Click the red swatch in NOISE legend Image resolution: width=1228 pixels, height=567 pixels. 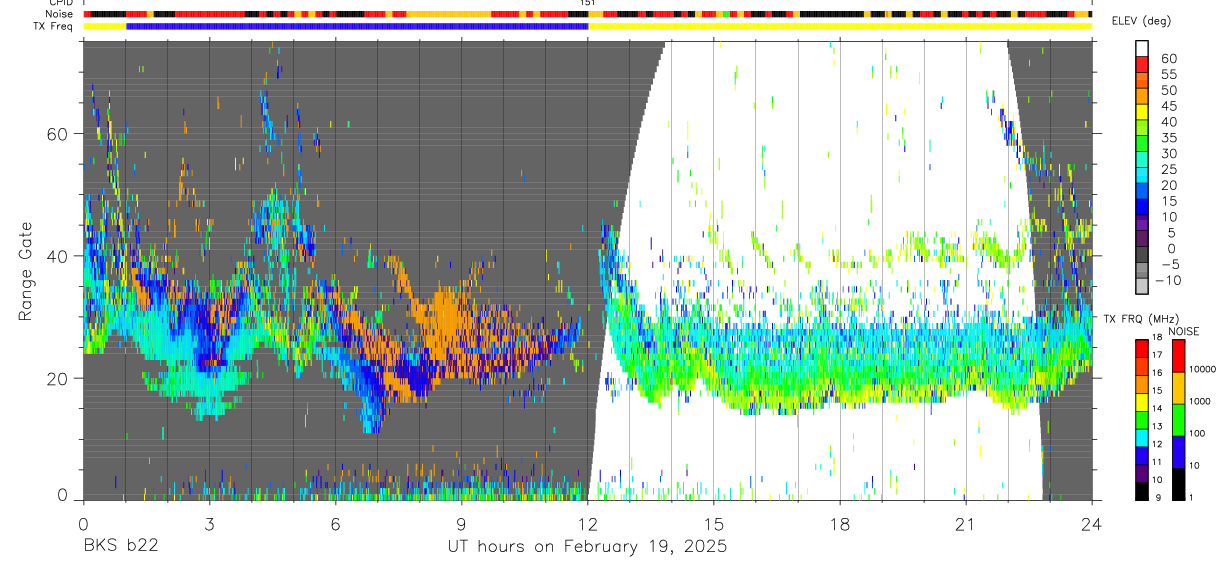pos(1177,355)
